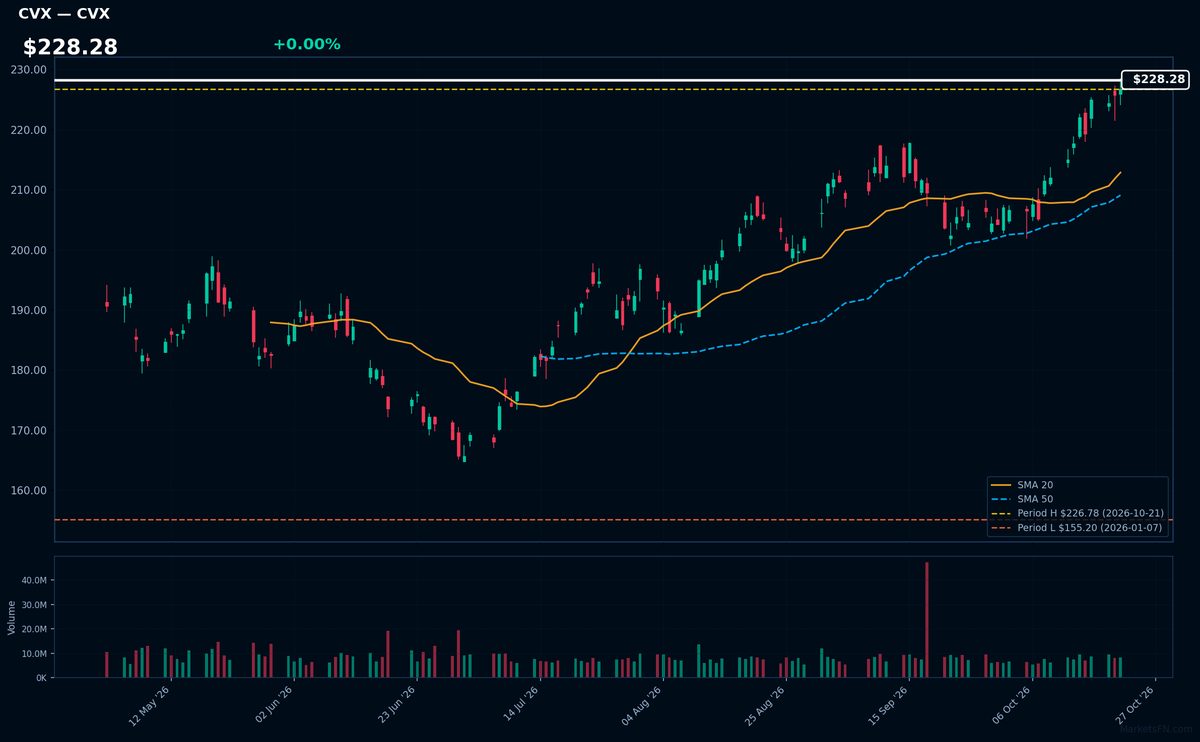Click the 0K volume axis label
Screen dimensions: 1200x742
(x=41, y=678)
